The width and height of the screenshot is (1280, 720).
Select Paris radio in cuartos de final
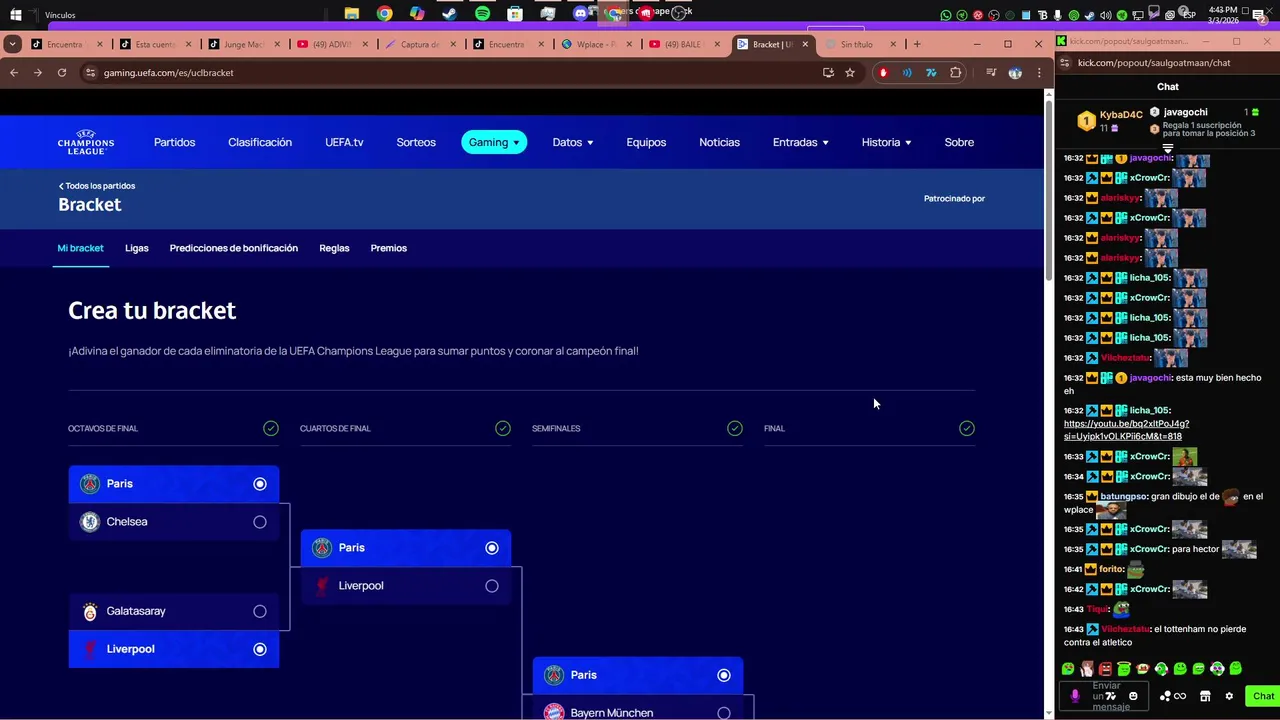click(x=492, y=548)
